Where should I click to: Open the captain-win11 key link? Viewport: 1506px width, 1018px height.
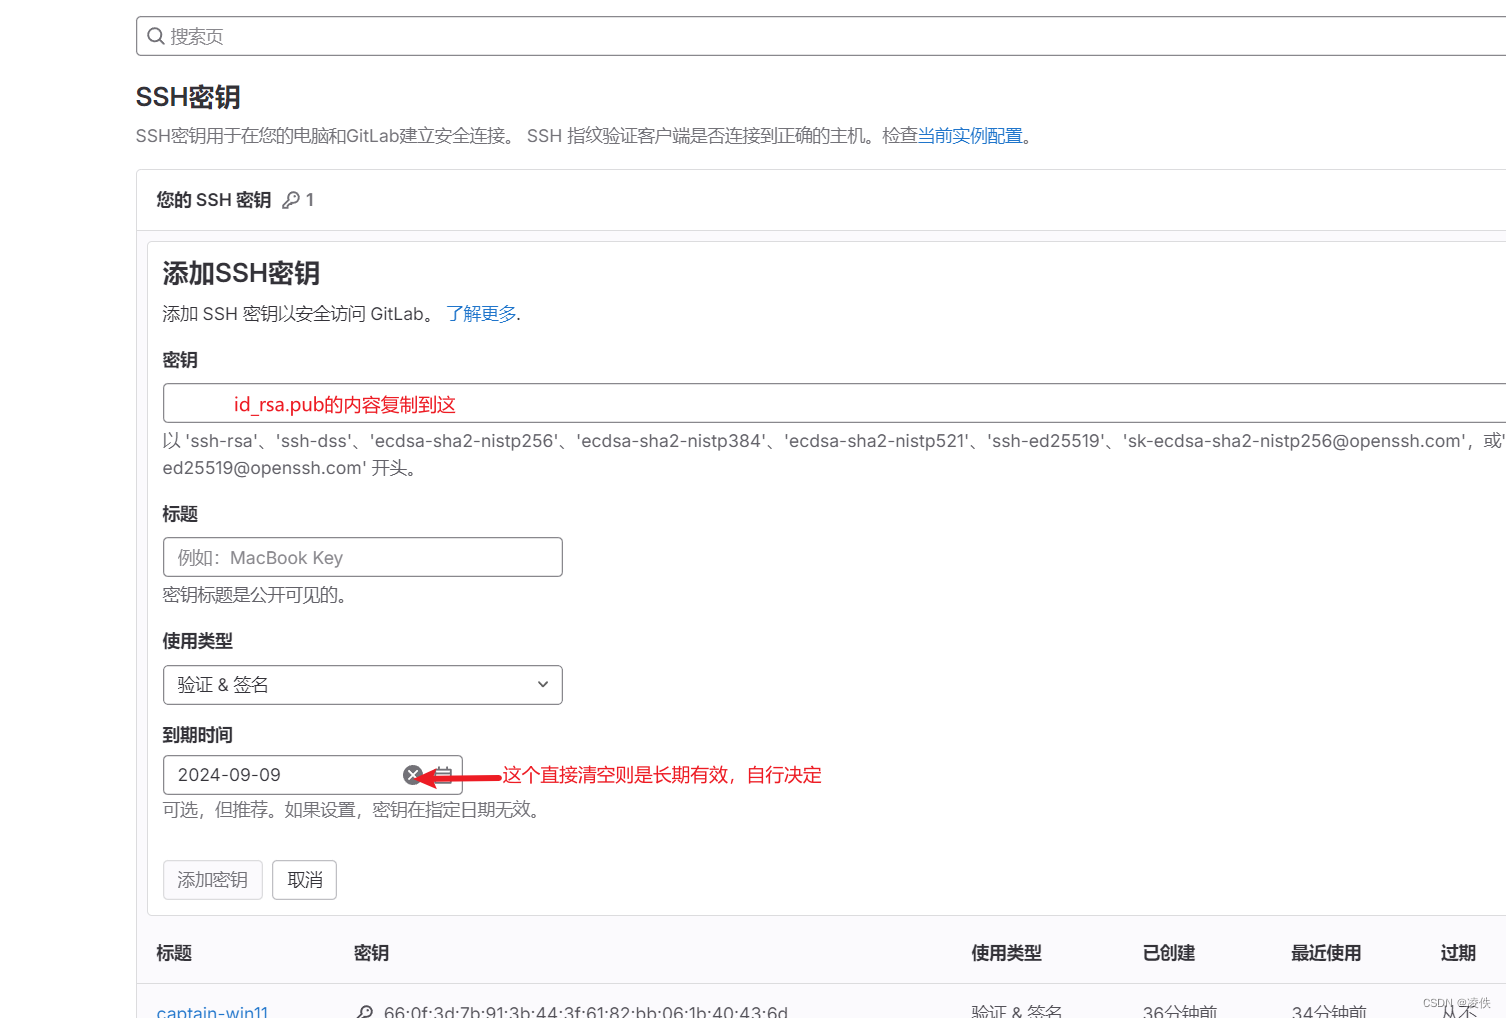coord(212,1011)
